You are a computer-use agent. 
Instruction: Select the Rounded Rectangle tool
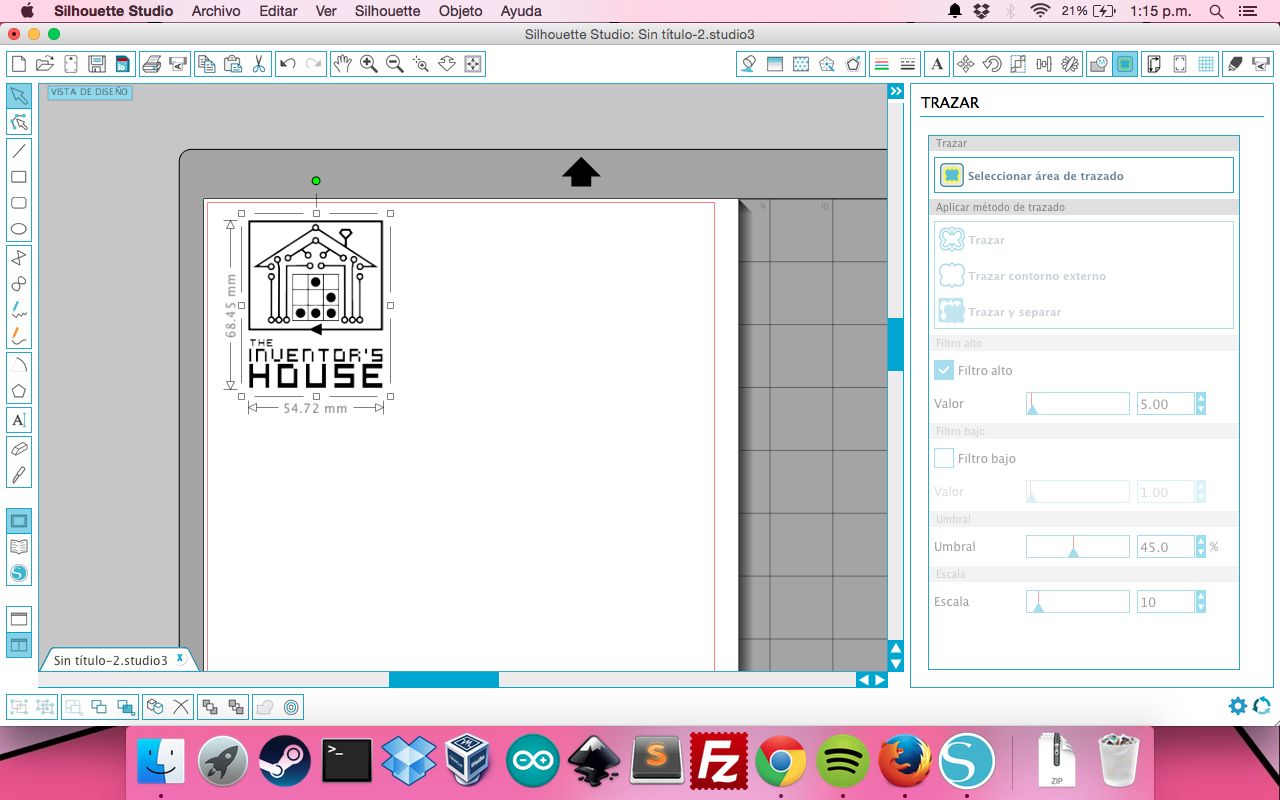pos(19,203)
